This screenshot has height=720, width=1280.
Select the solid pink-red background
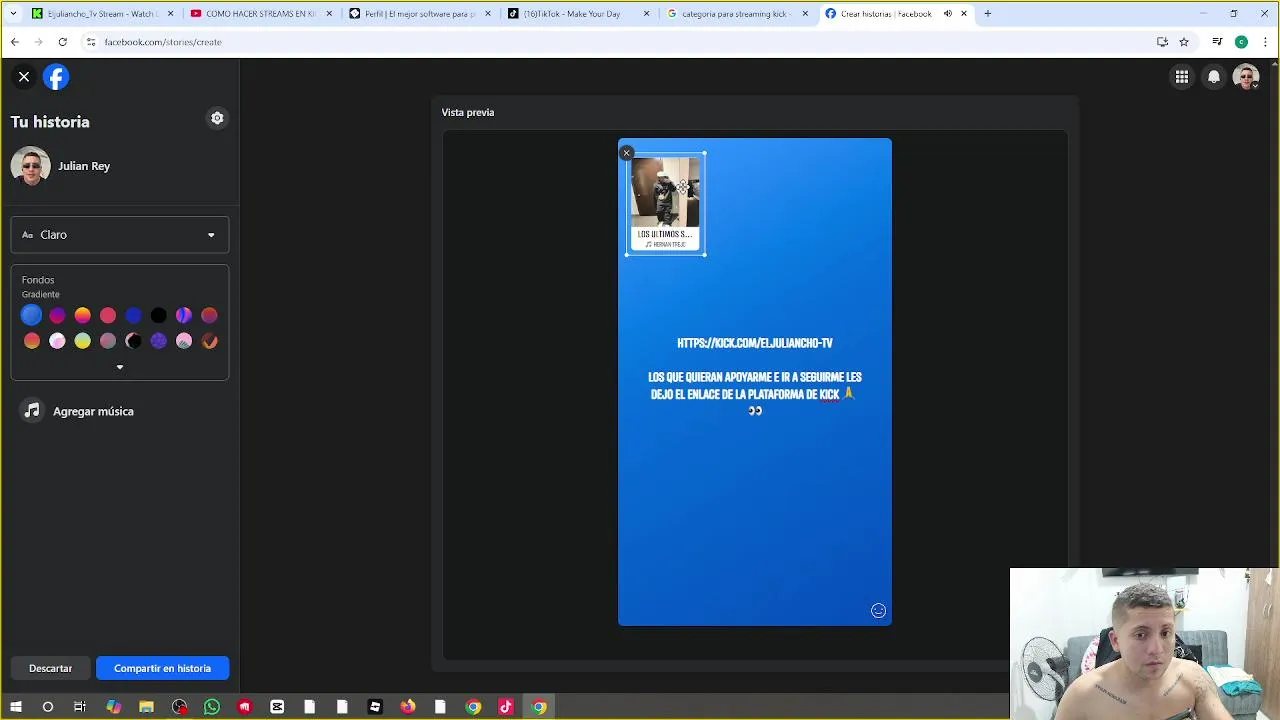pyautogui.click(x=108, y=315)
